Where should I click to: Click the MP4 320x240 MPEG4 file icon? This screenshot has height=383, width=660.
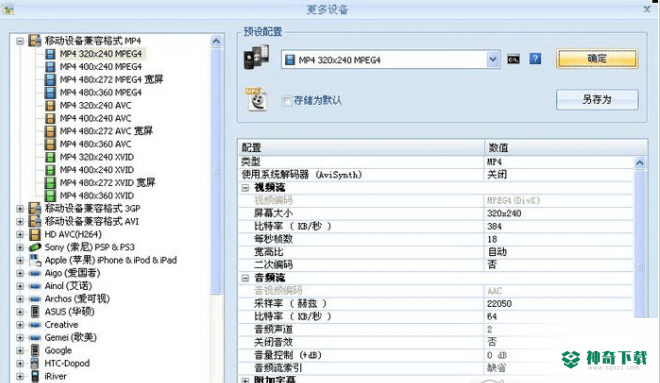click(50, 54)
